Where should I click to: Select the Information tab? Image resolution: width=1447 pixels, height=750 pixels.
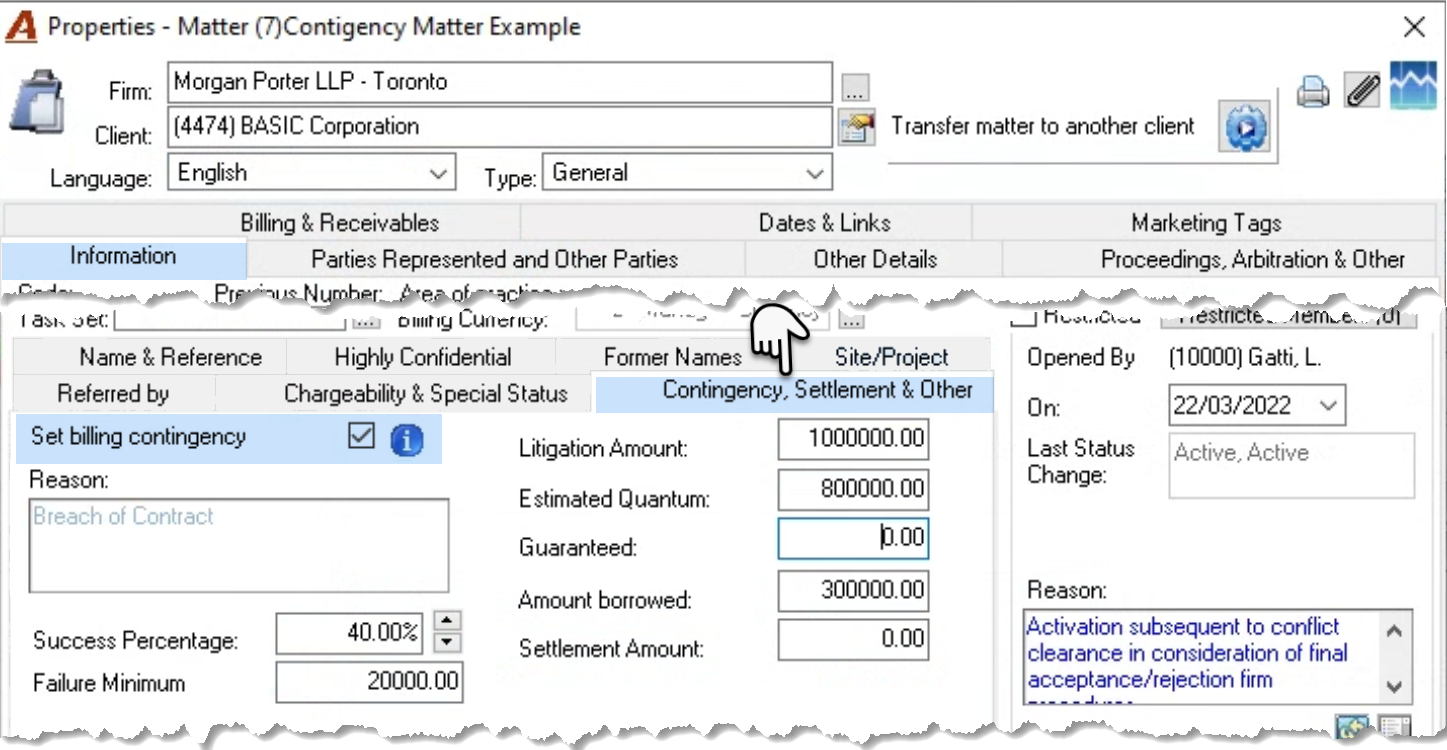pyautogui.click(x=123, y=256)
